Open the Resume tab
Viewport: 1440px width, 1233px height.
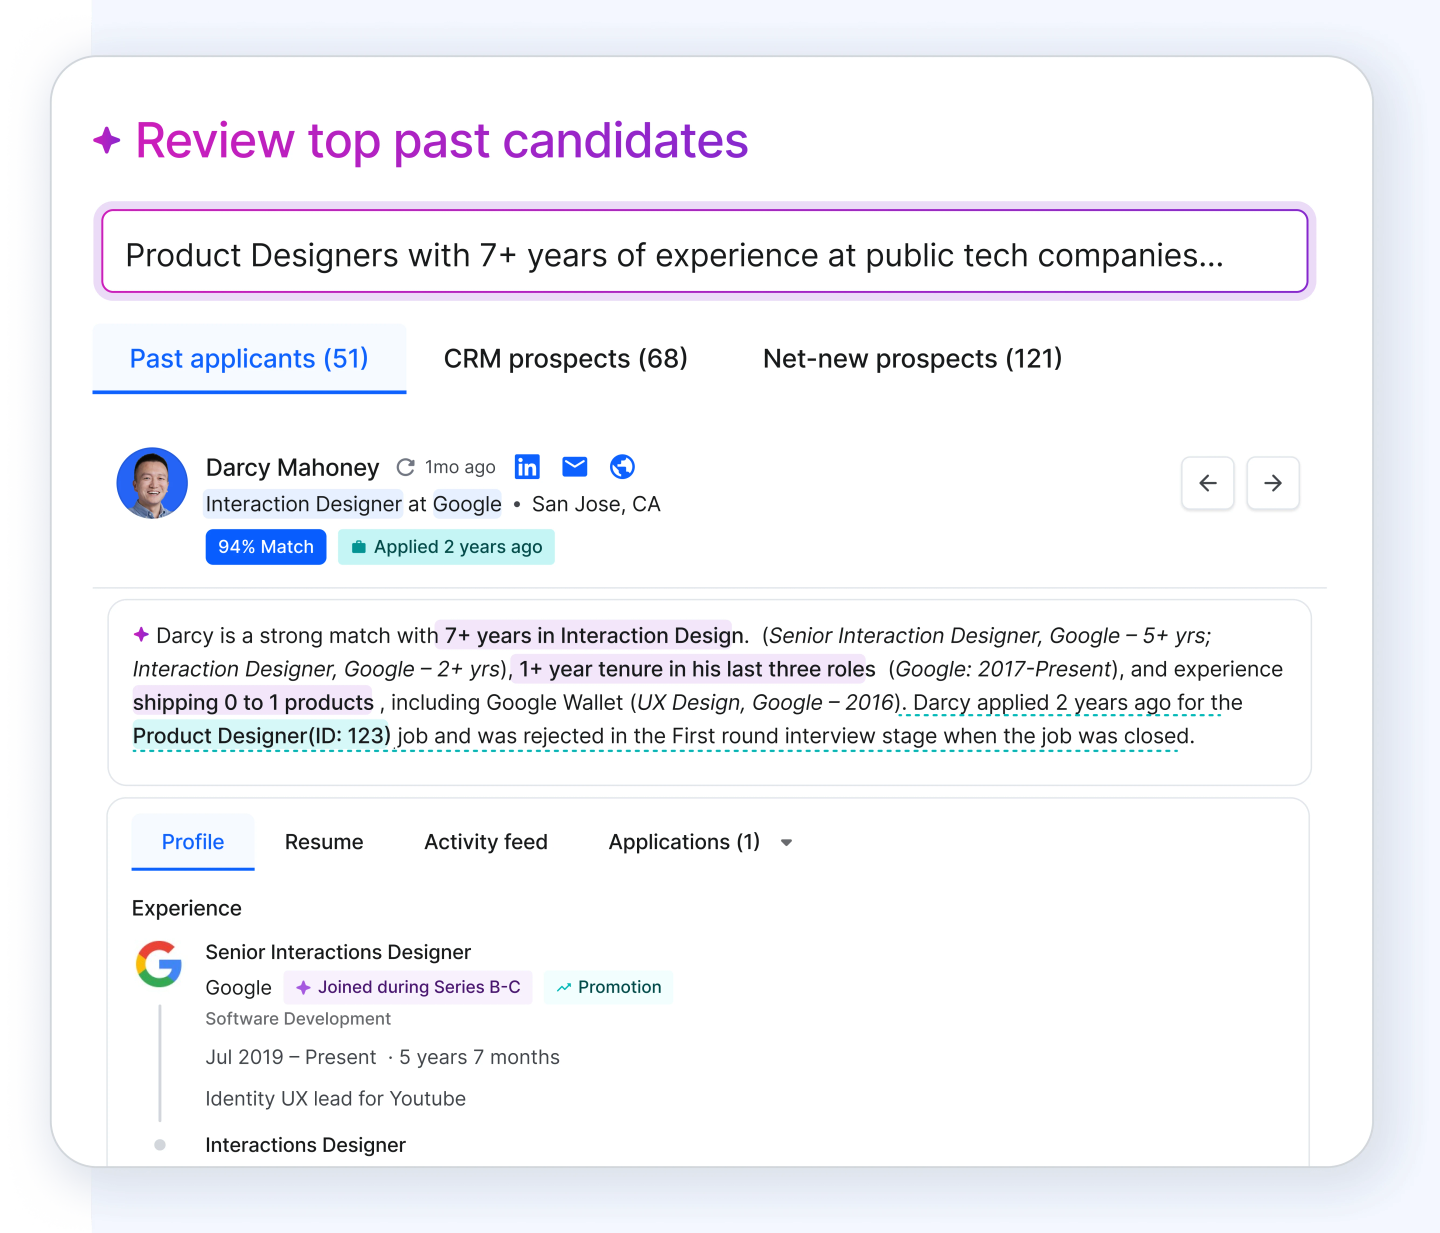click(324, 842)
